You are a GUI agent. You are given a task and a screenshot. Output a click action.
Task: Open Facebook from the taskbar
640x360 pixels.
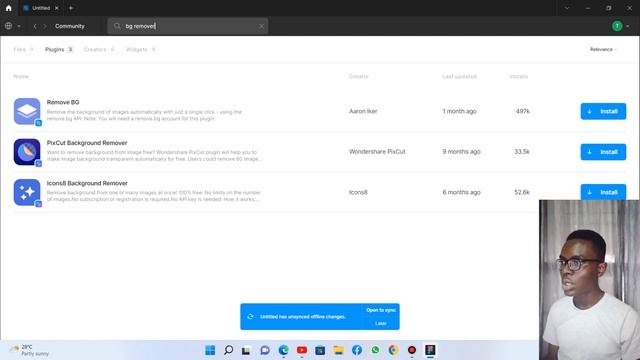[357, 350]
